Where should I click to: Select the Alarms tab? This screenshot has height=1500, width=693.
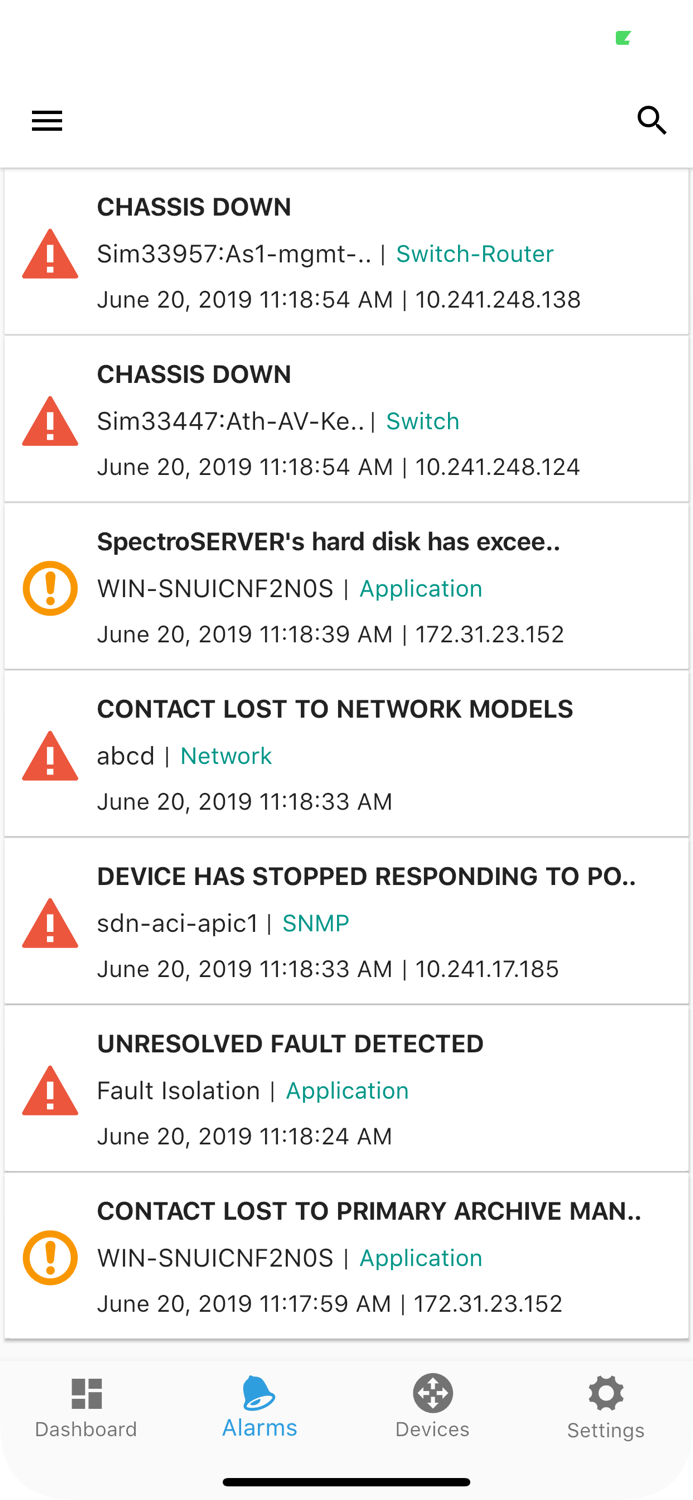(259, 1407)
